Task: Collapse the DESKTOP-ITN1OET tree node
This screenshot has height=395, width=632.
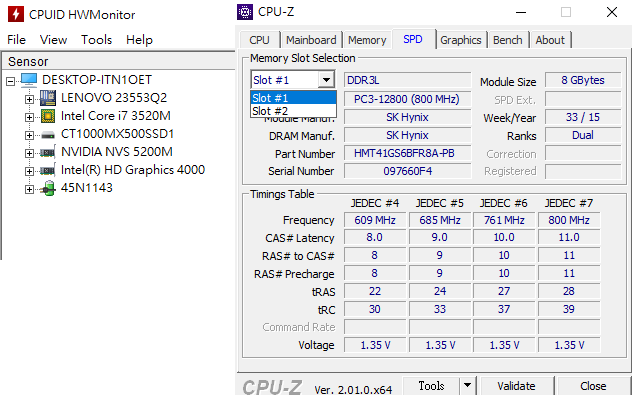Action: [10, 81]
